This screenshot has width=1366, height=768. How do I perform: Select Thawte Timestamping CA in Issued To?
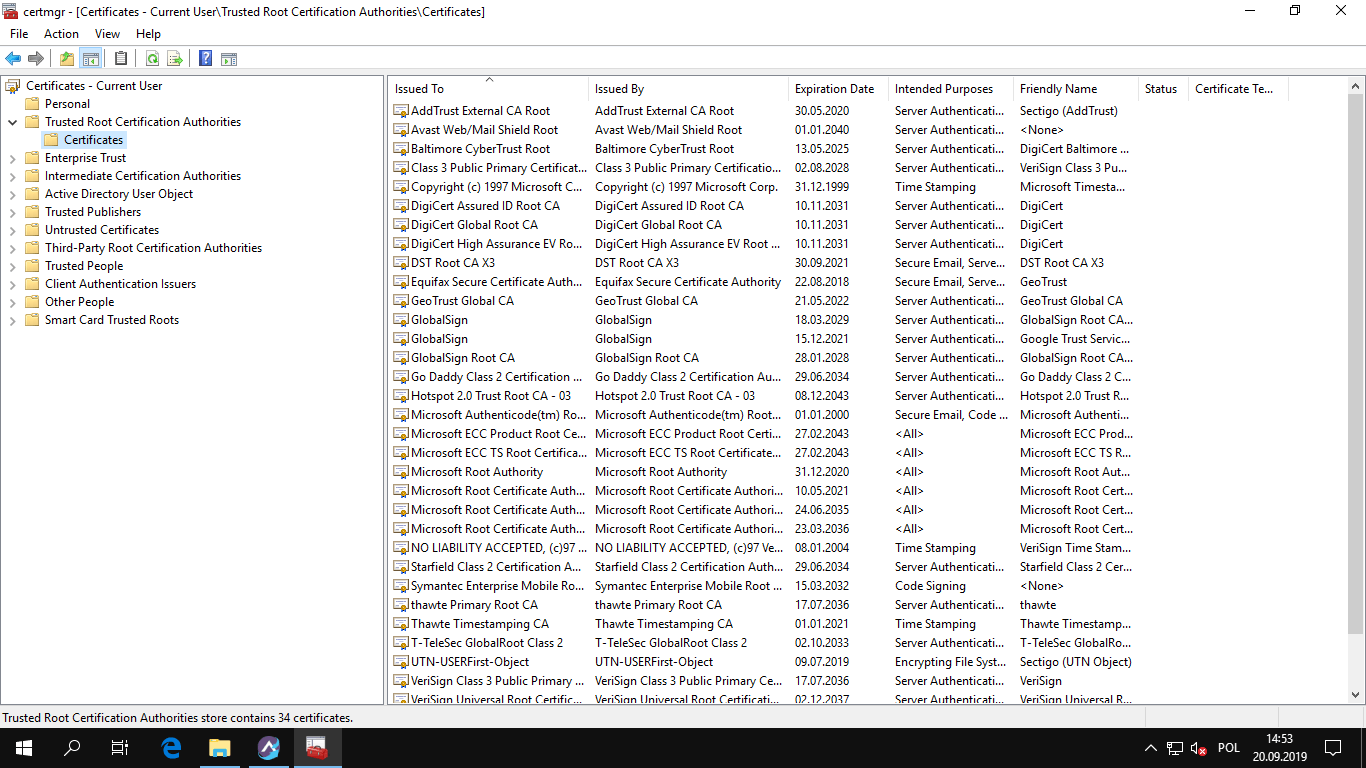point(480,624)
